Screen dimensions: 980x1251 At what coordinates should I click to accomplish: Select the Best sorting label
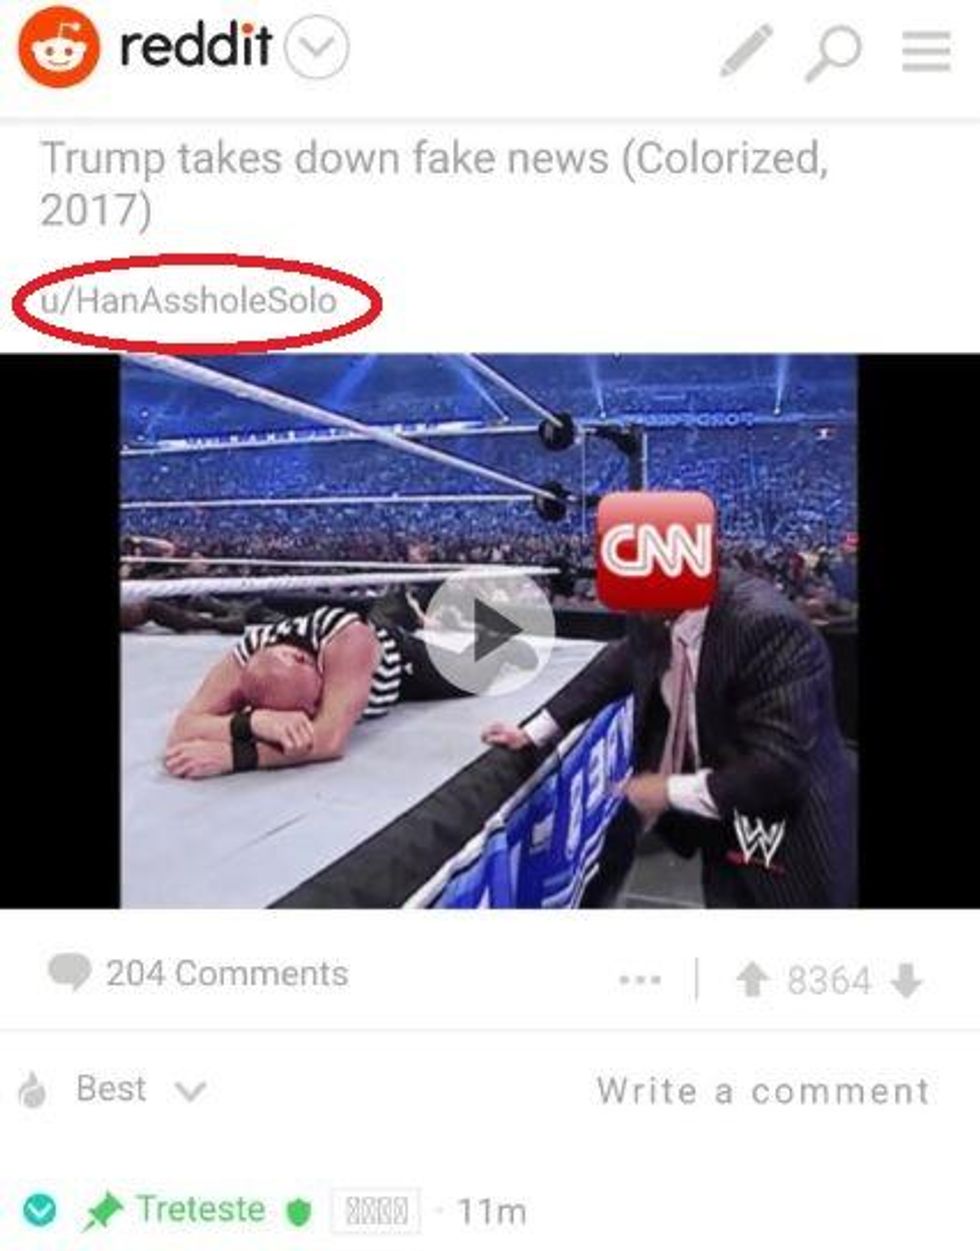111,1088
